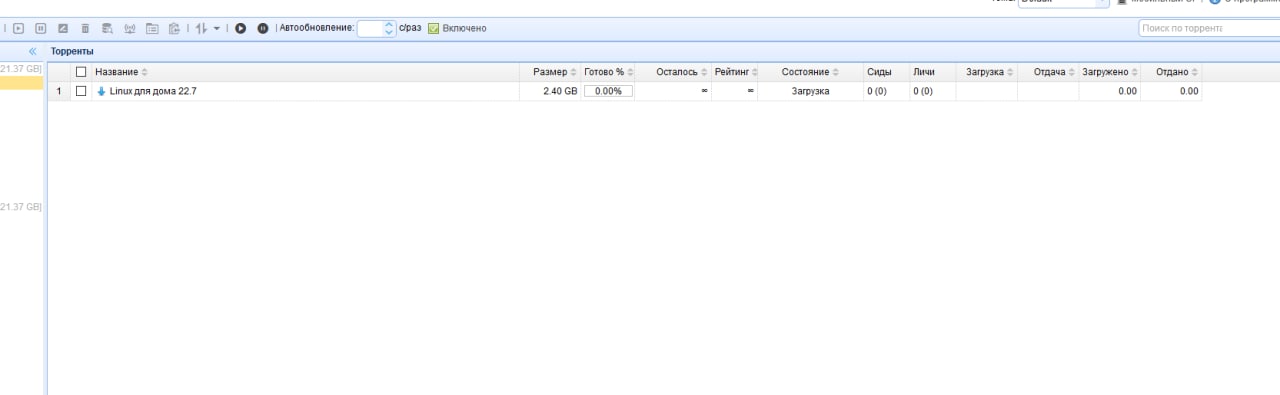1280x395 pixels.
Task: Click row number 1 cell
Action: tap(59, 91)
